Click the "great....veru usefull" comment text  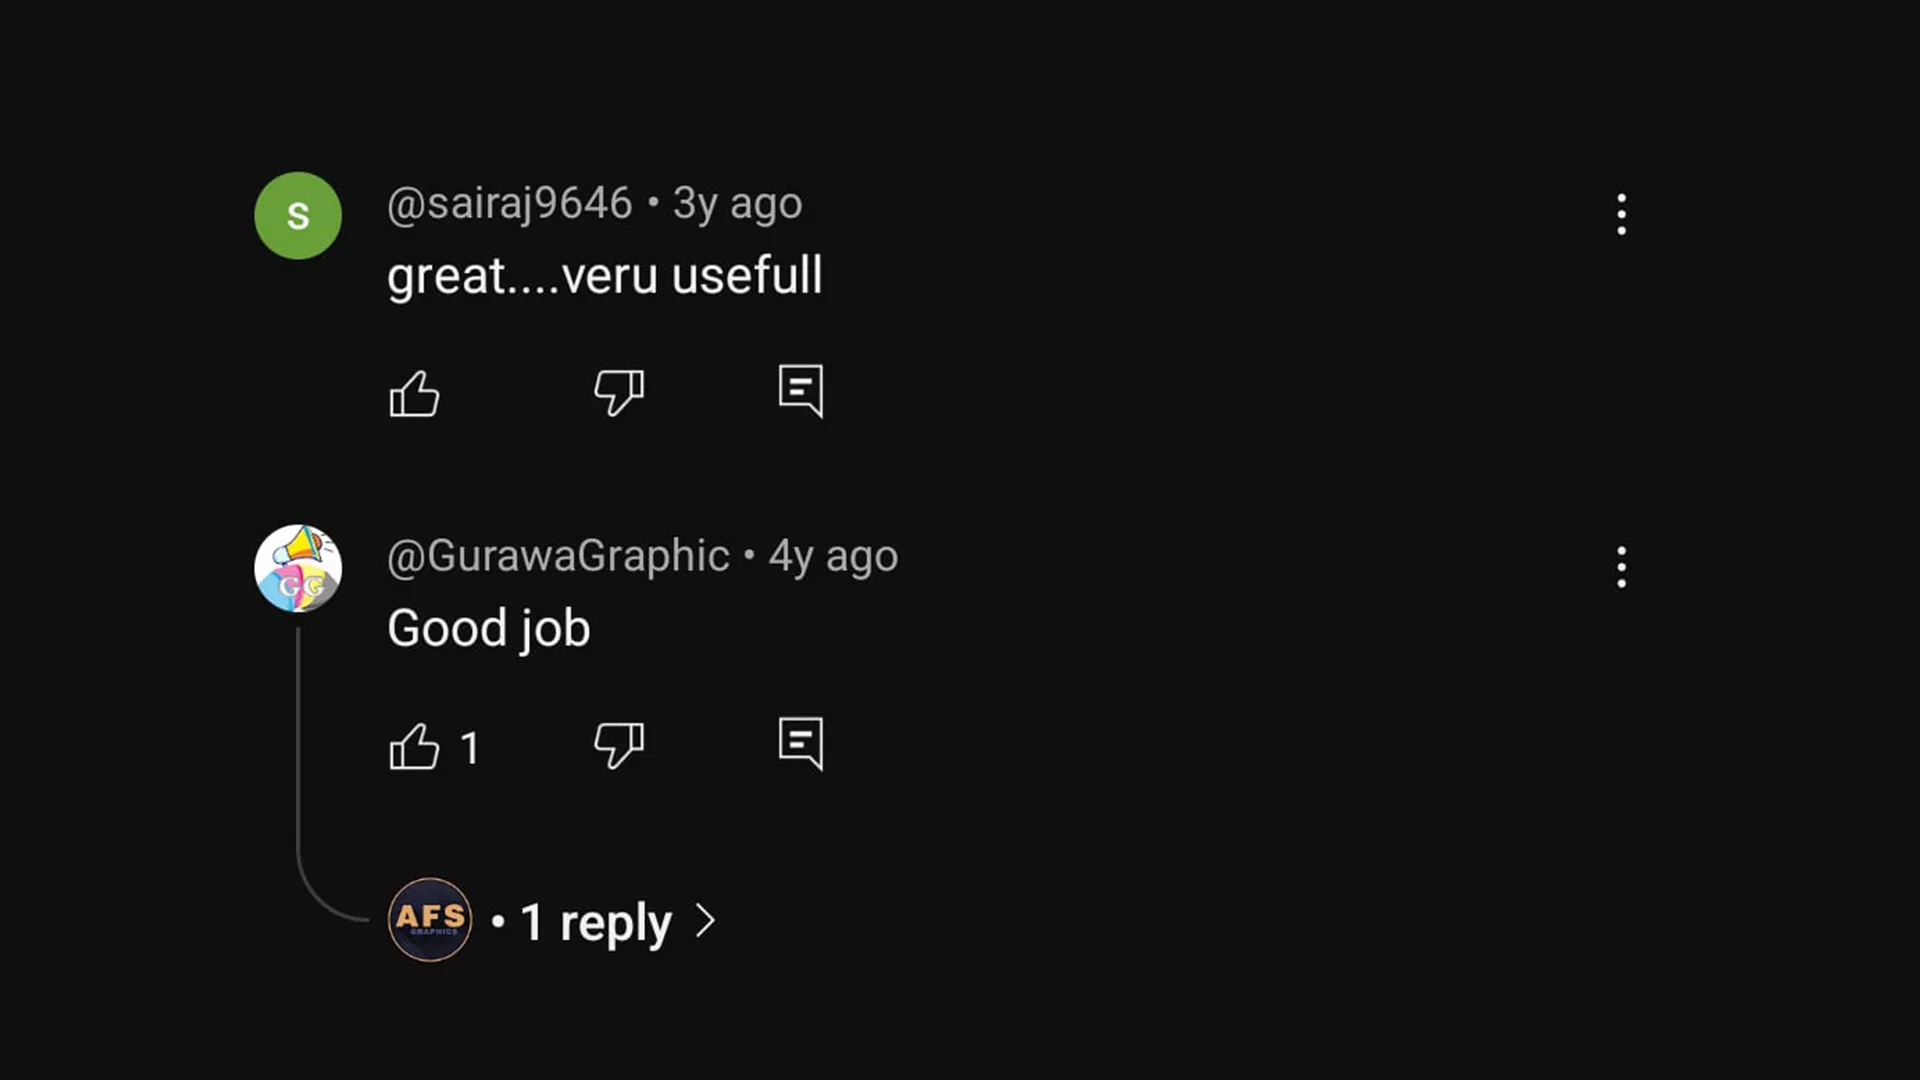[604, 276]
